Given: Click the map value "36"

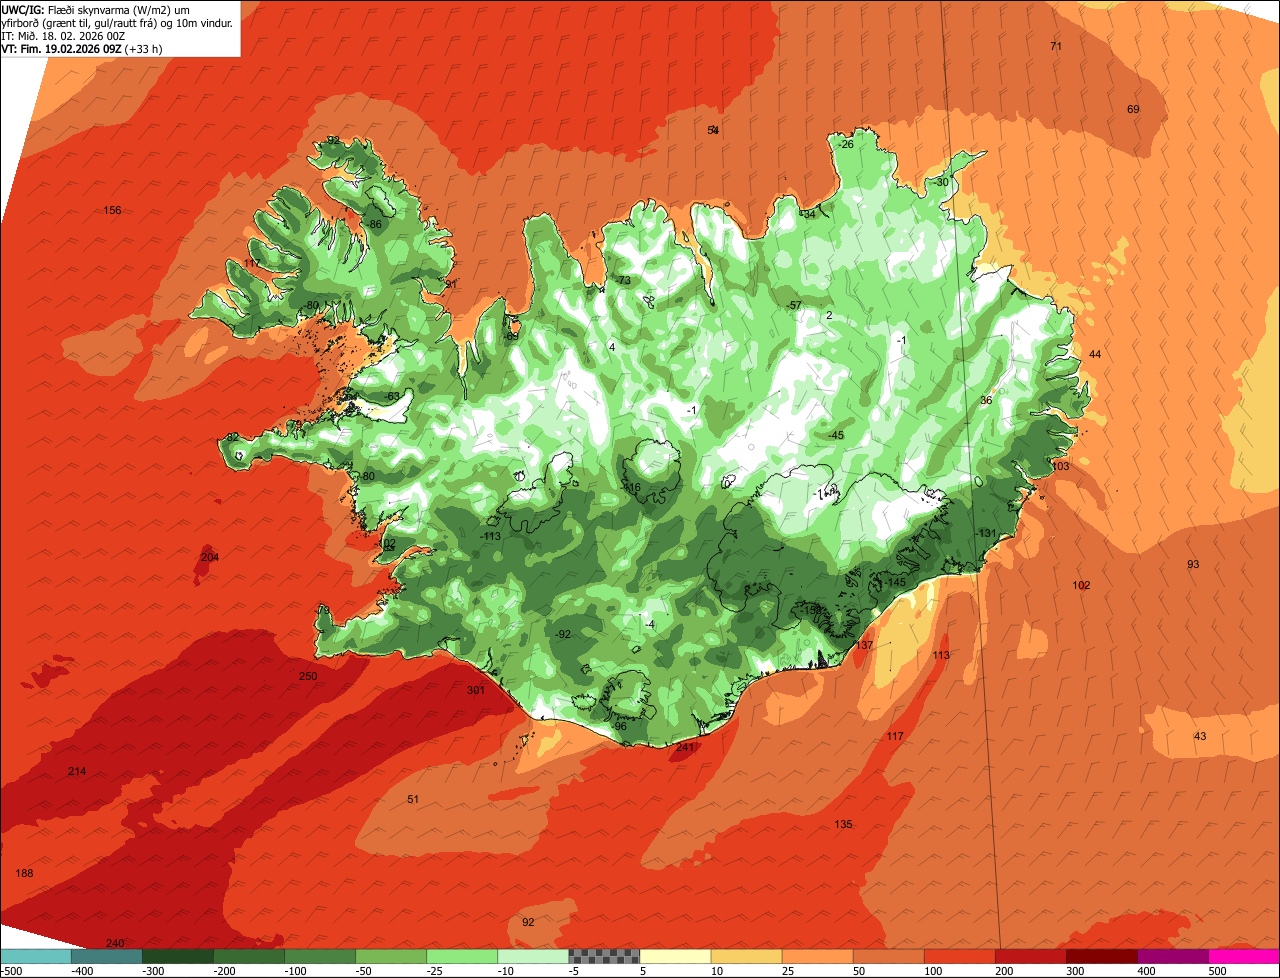Looking at the screenshot, I should [986, 400].
